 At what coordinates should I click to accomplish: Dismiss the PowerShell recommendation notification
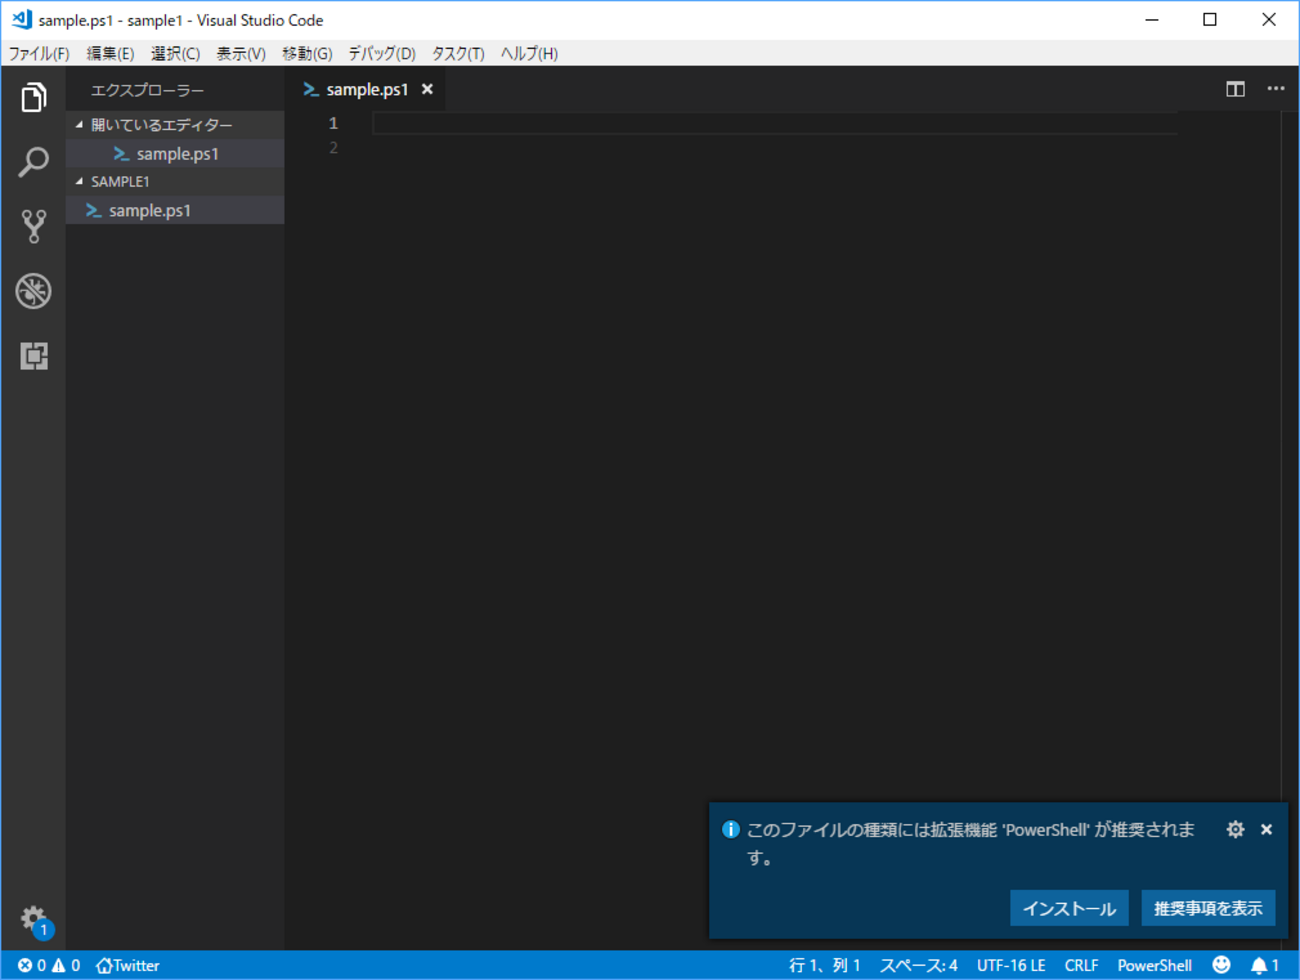tap(1266, 829)
